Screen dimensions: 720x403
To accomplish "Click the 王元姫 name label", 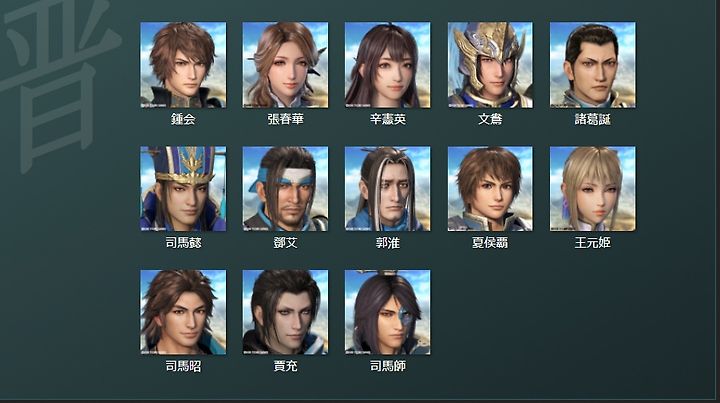I will tap(592, 242).
